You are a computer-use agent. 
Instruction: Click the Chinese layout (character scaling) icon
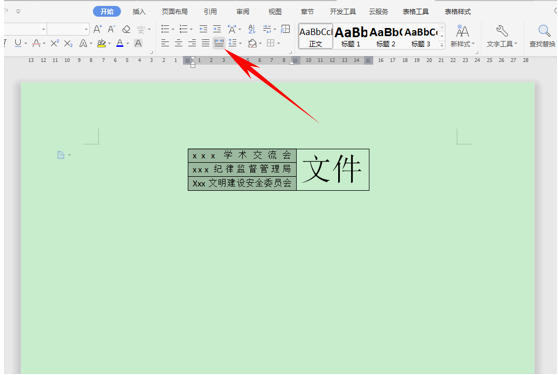click(232, 29)
